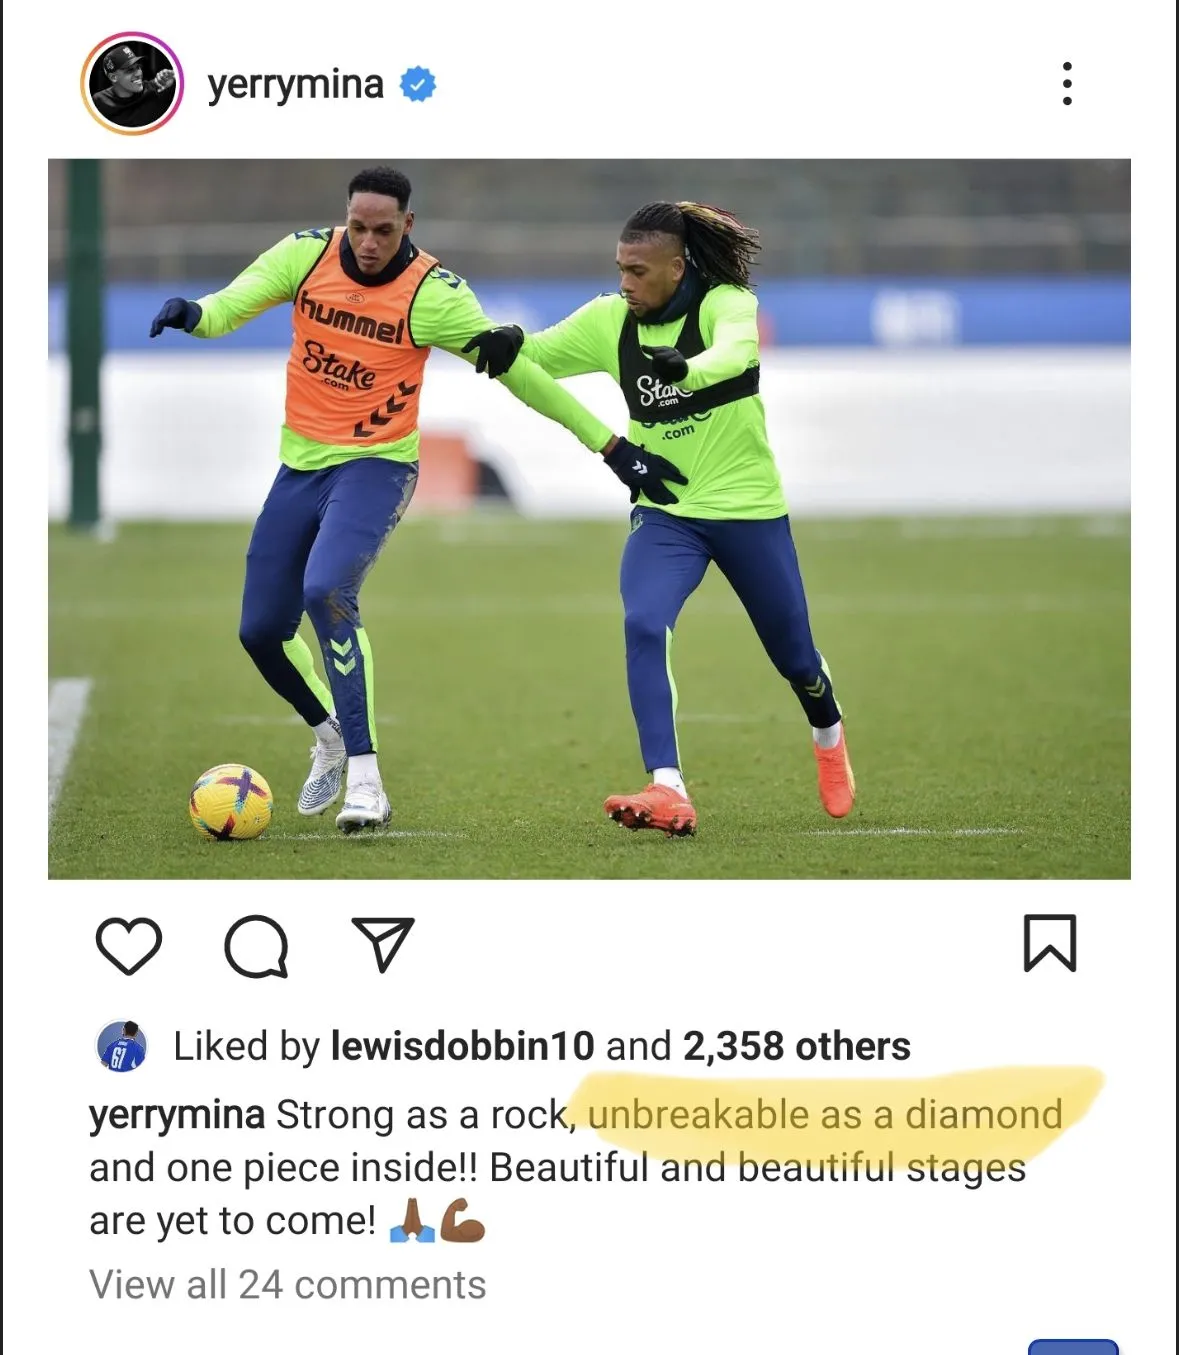Open yerrymina username in post header
Image resolution: width=1179 pixels, height=1355 pixels.
(x=295, y=85)
